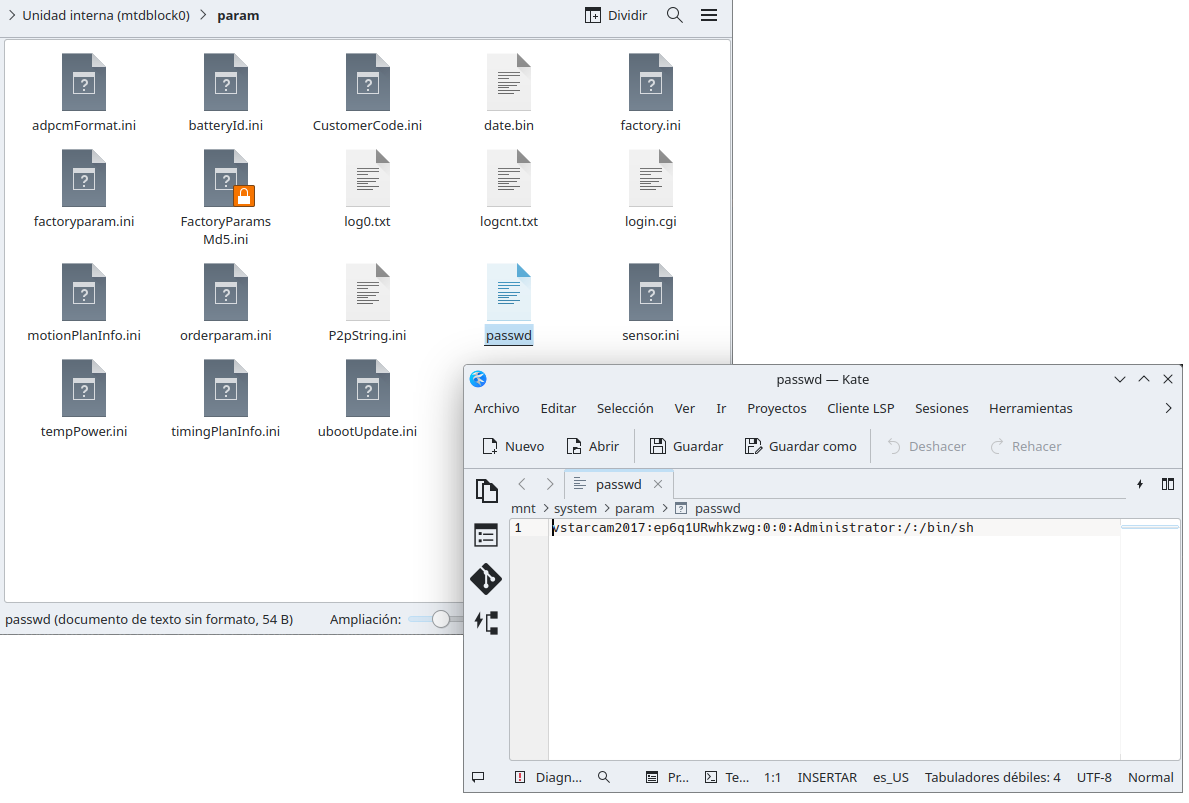Open the Projects list sidebar panel

(486, 535)
